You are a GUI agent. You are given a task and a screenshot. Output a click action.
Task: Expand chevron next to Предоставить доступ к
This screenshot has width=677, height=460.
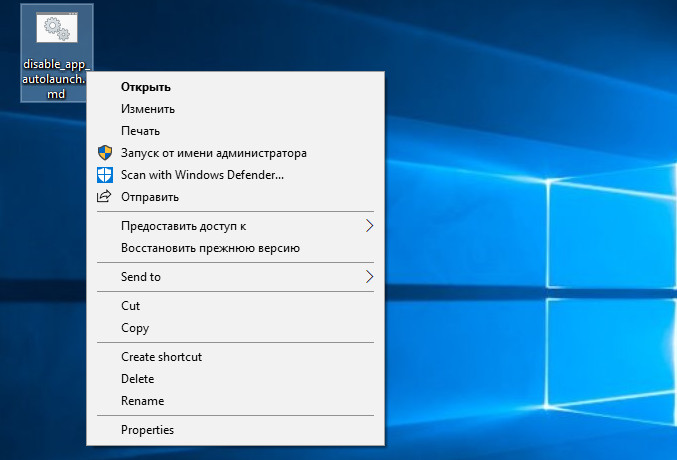click(369, 225)
